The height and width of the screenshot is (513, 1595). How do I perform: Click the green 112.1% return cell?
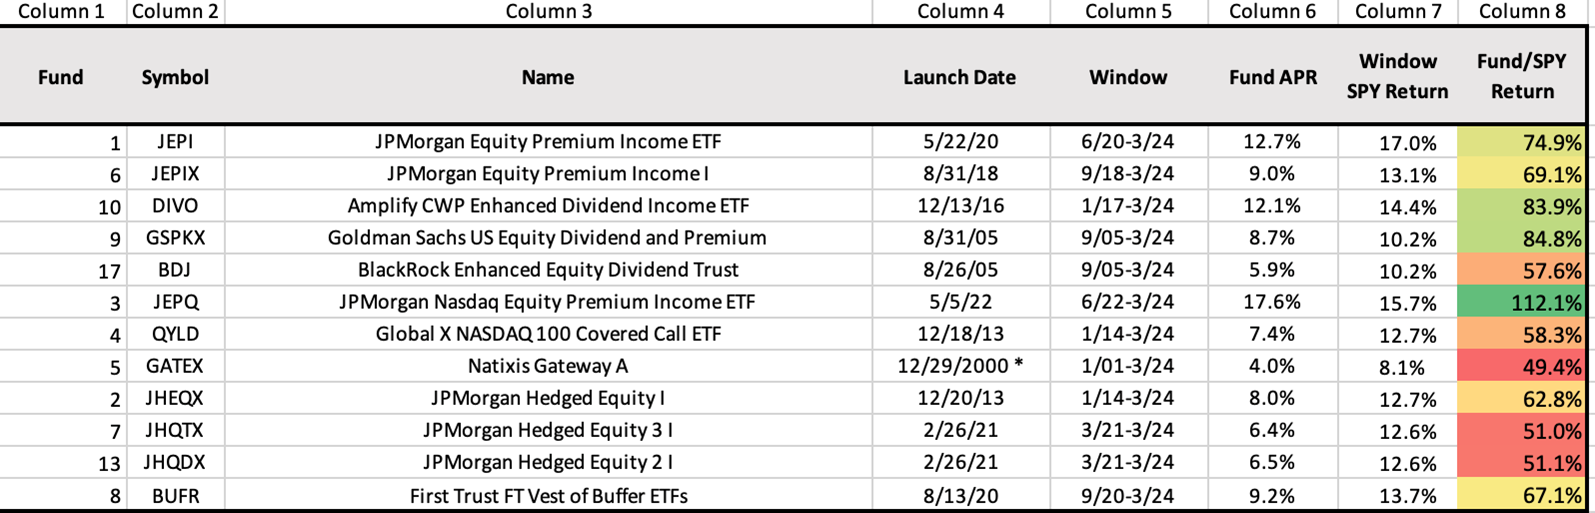point(1521,302)
